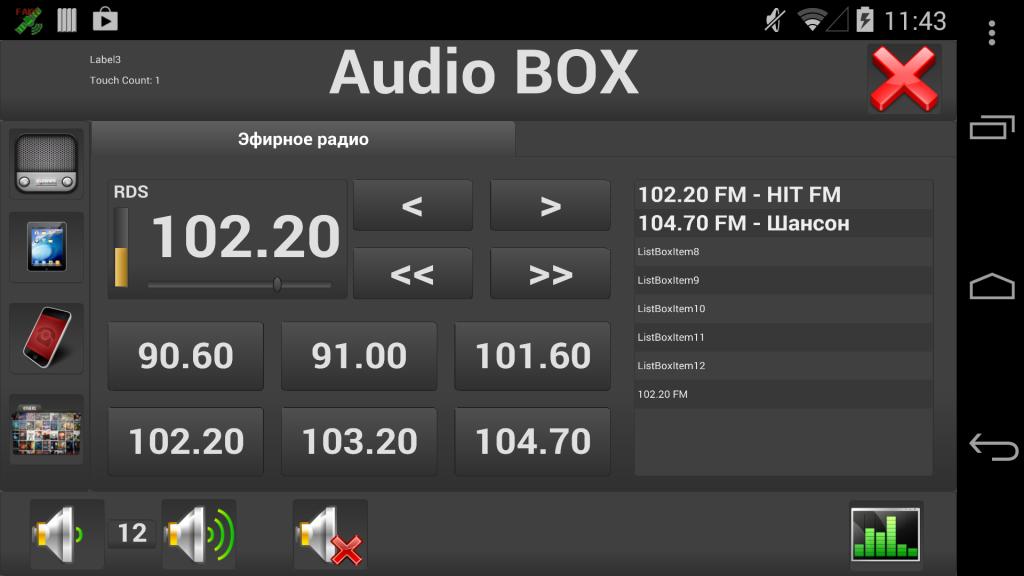The image size is (1024, 576).
Task: Open the equalizer icon
Action: tap(885, 534)
